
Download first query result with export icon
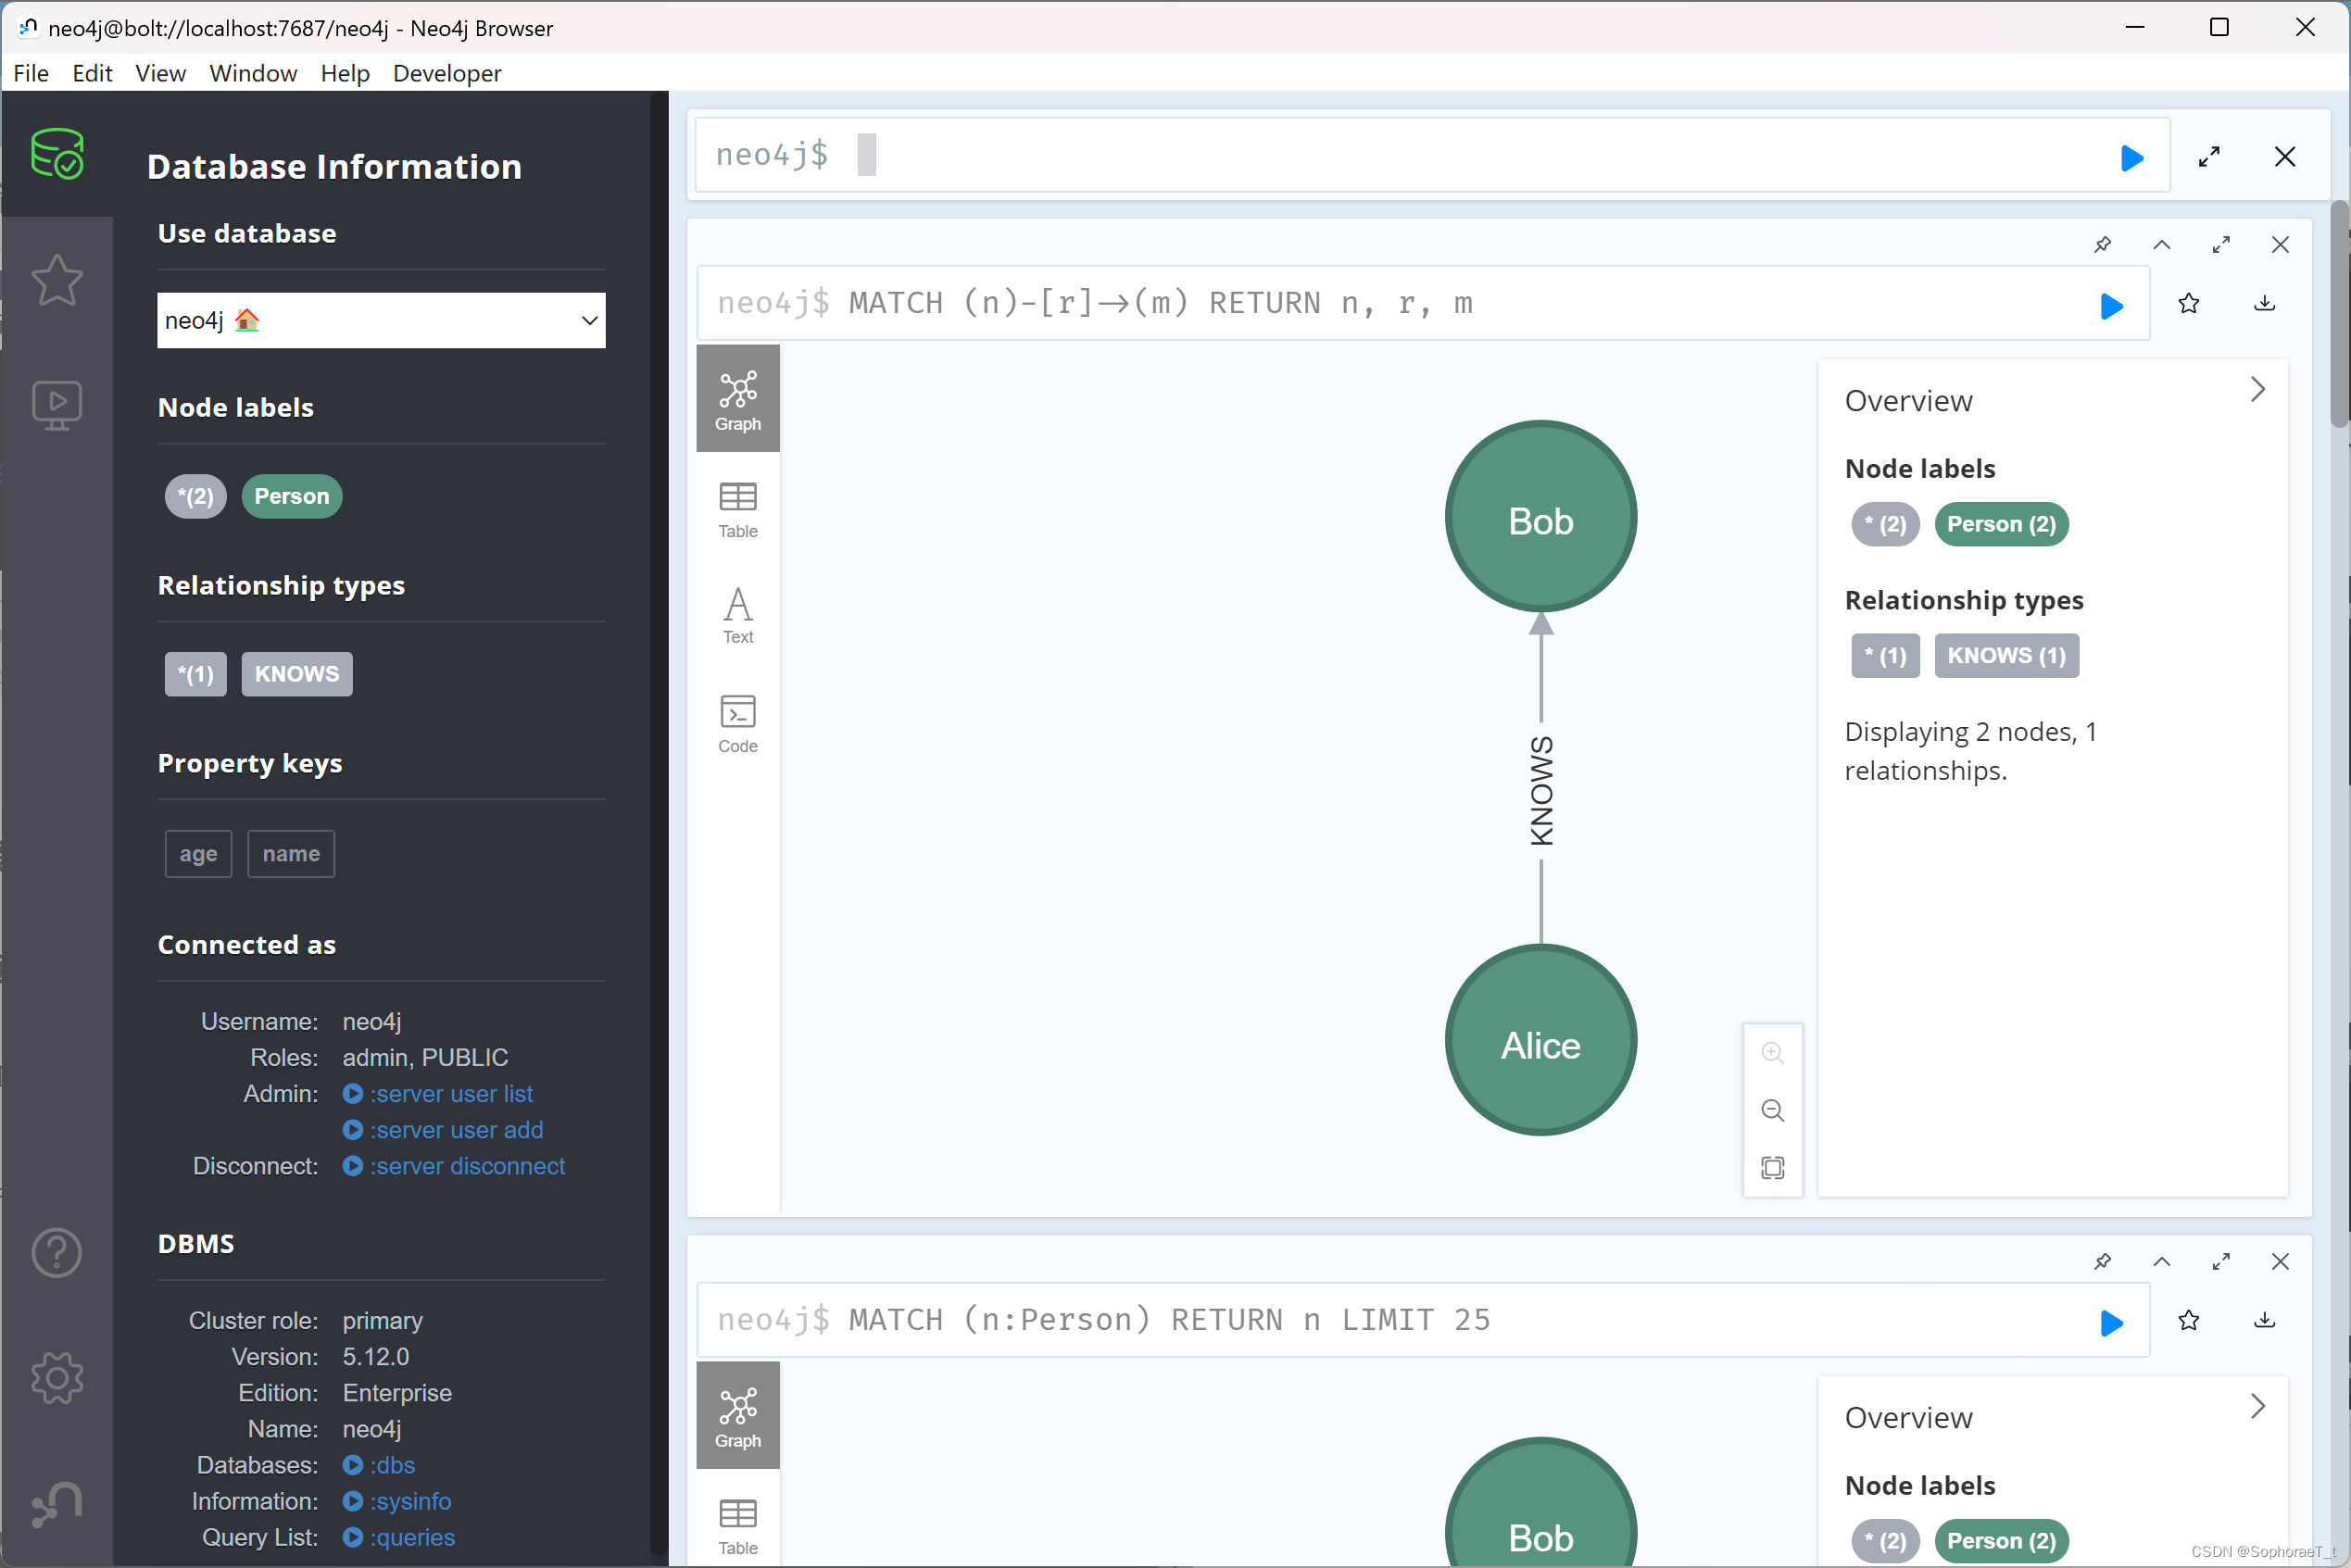(x=2264, y=303)
